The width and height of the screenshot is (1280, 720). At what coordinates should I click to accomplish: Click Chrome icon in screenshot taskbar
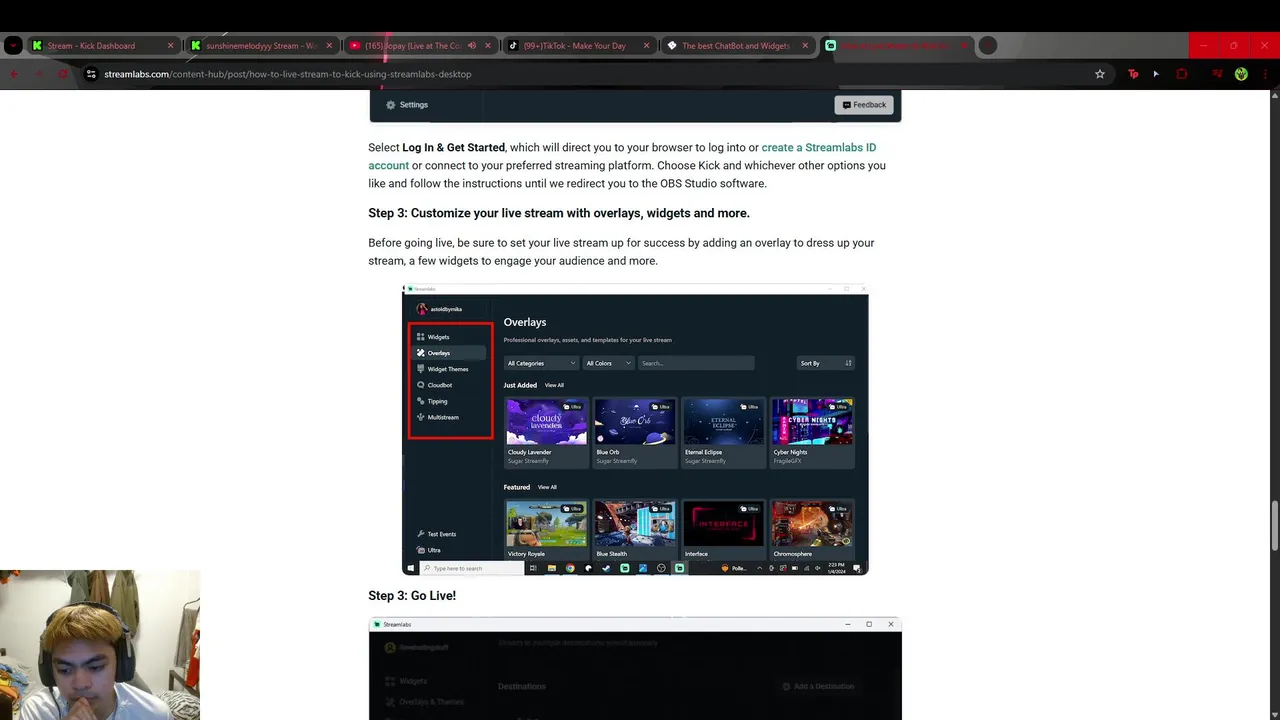pyautogui.click(x=570, y=568)
